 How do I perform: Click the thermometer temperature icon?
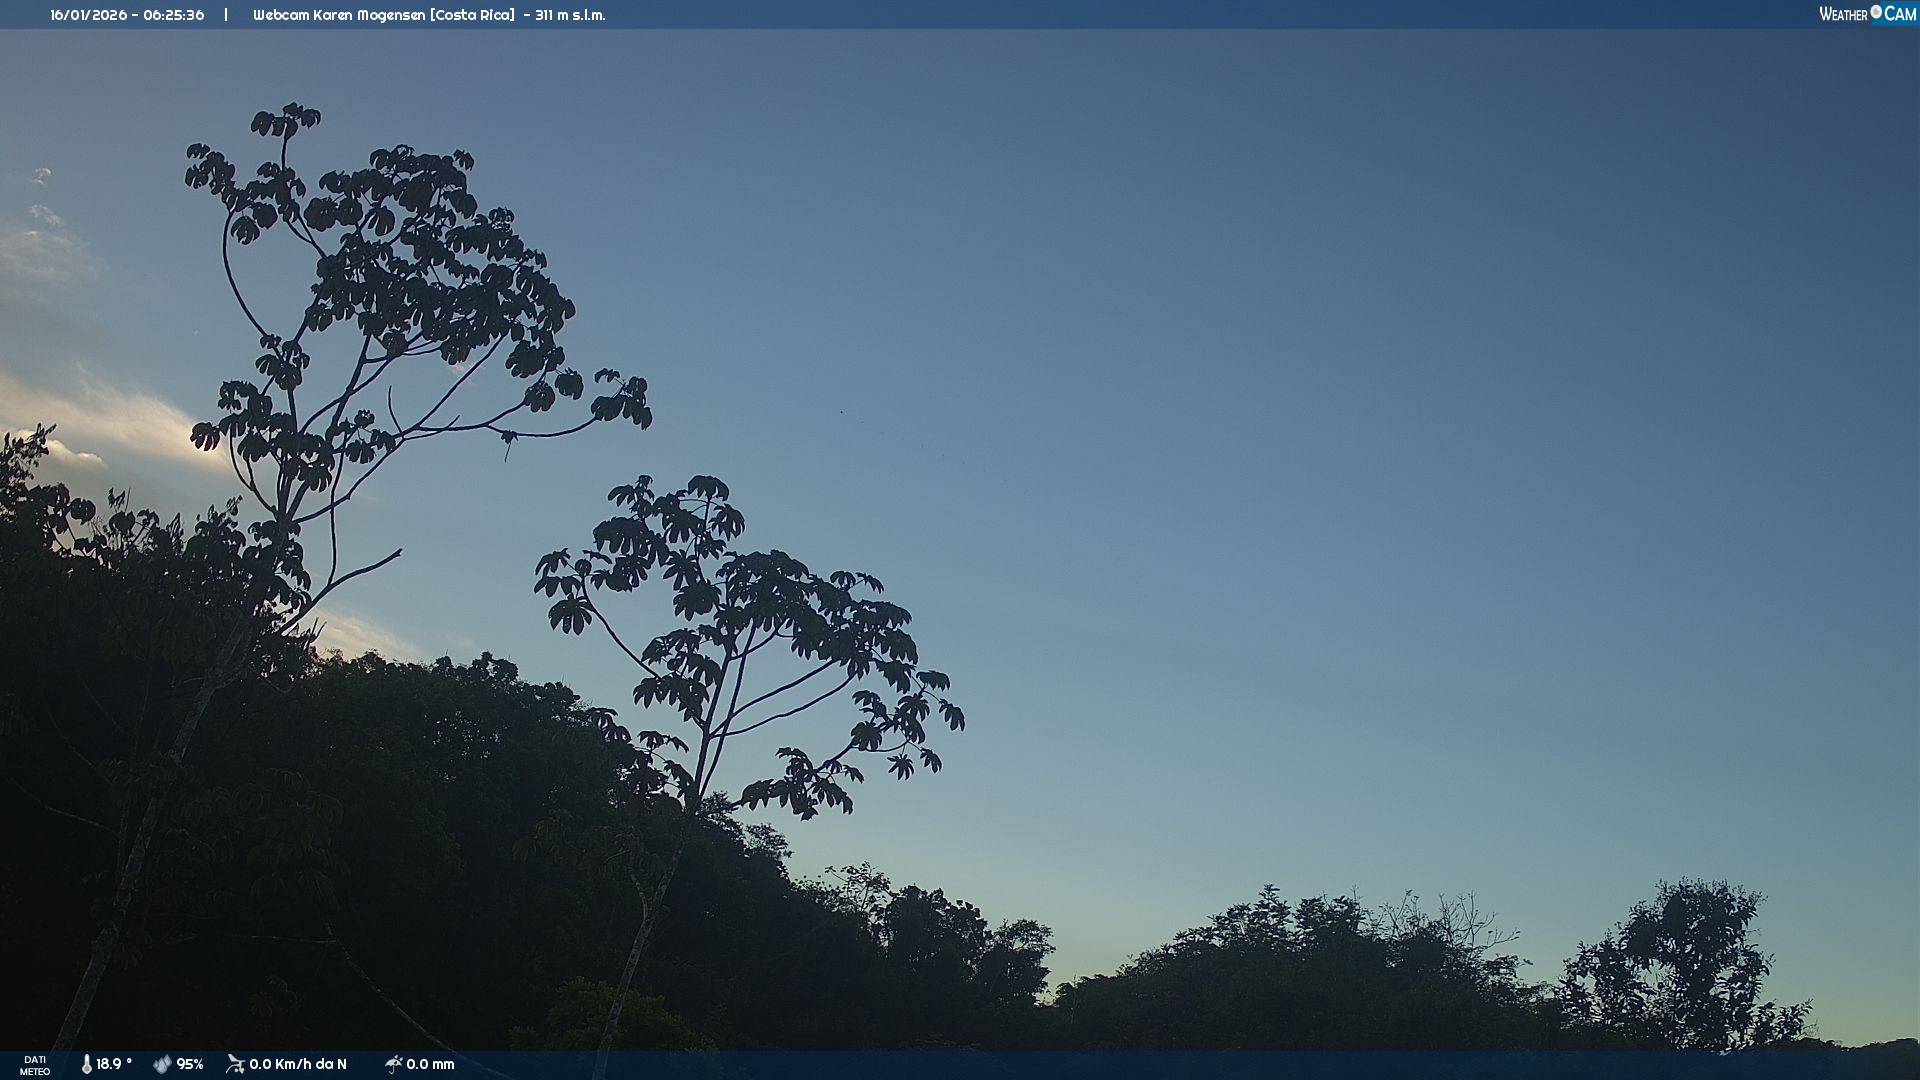87,1064
